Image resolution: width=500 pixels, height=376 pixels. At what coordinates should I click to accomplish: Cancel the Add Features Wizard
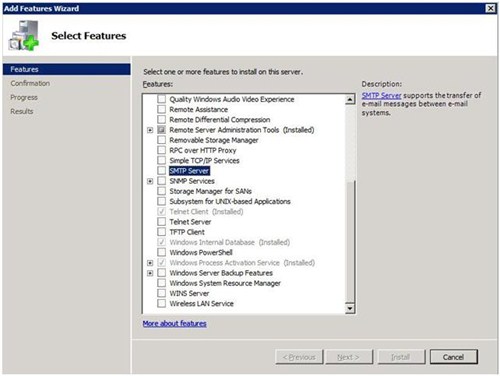point(454,357)
